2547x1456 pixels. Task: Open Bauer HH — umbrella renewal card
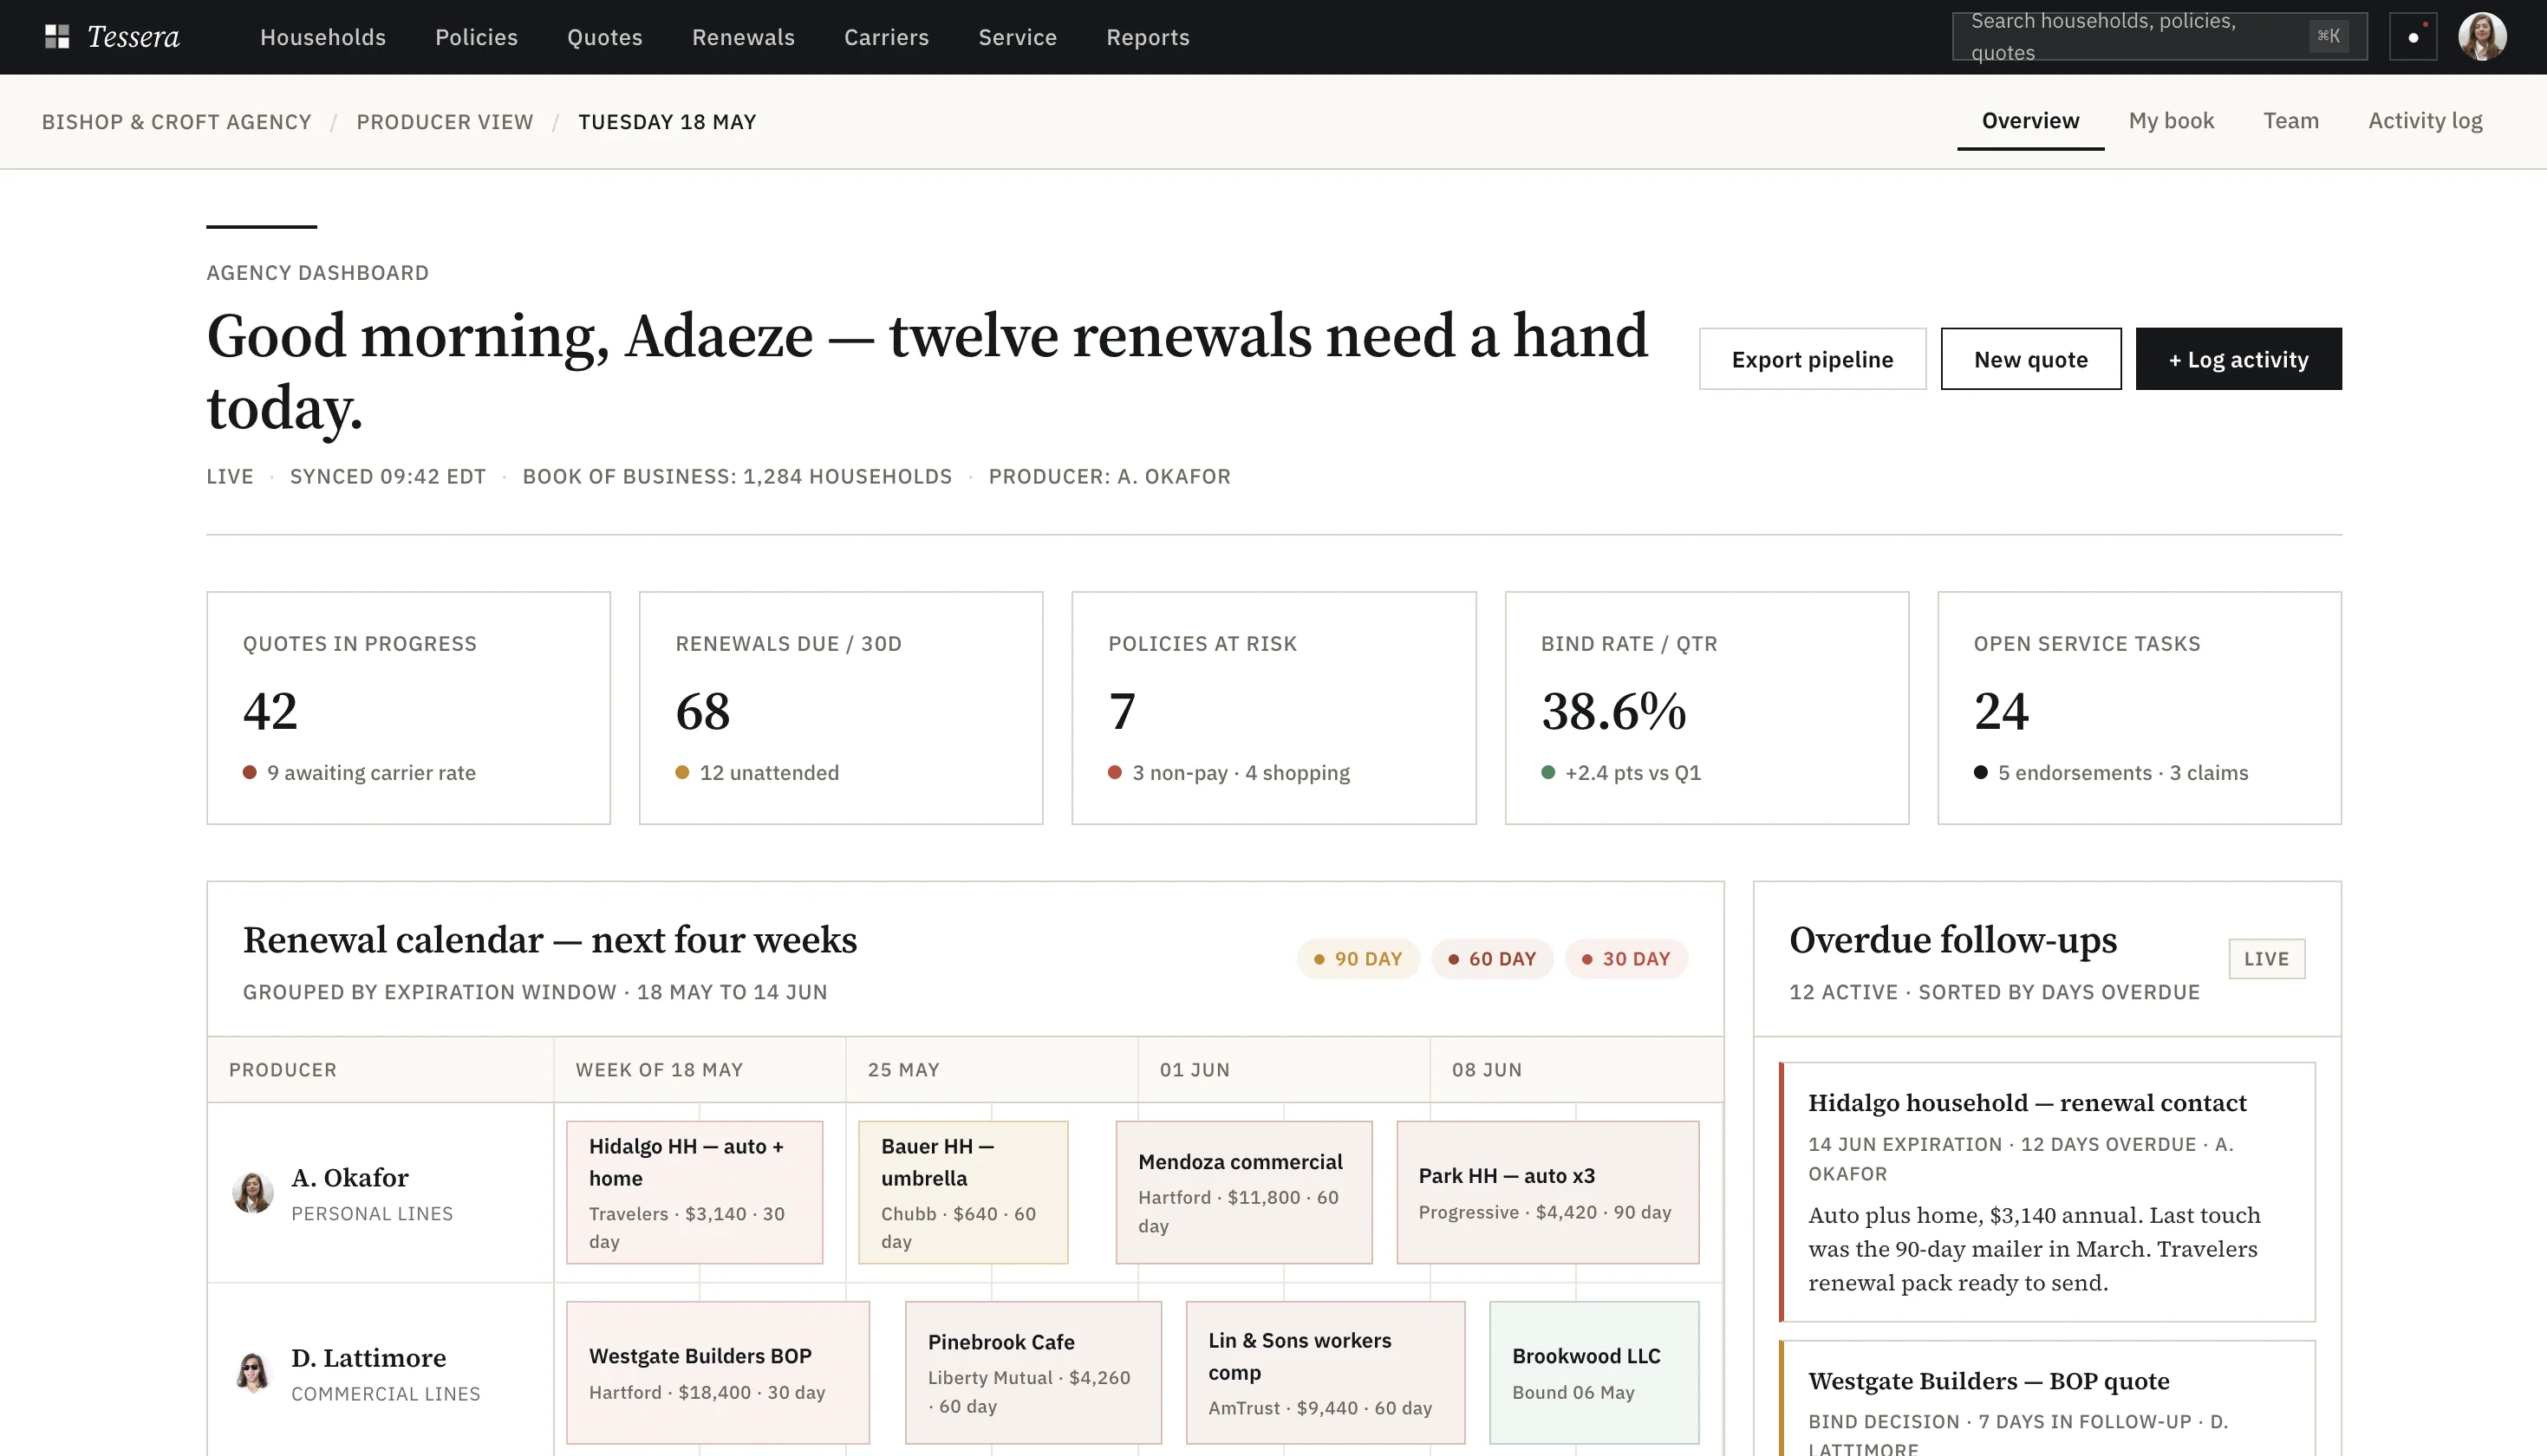click(963, 1192)
